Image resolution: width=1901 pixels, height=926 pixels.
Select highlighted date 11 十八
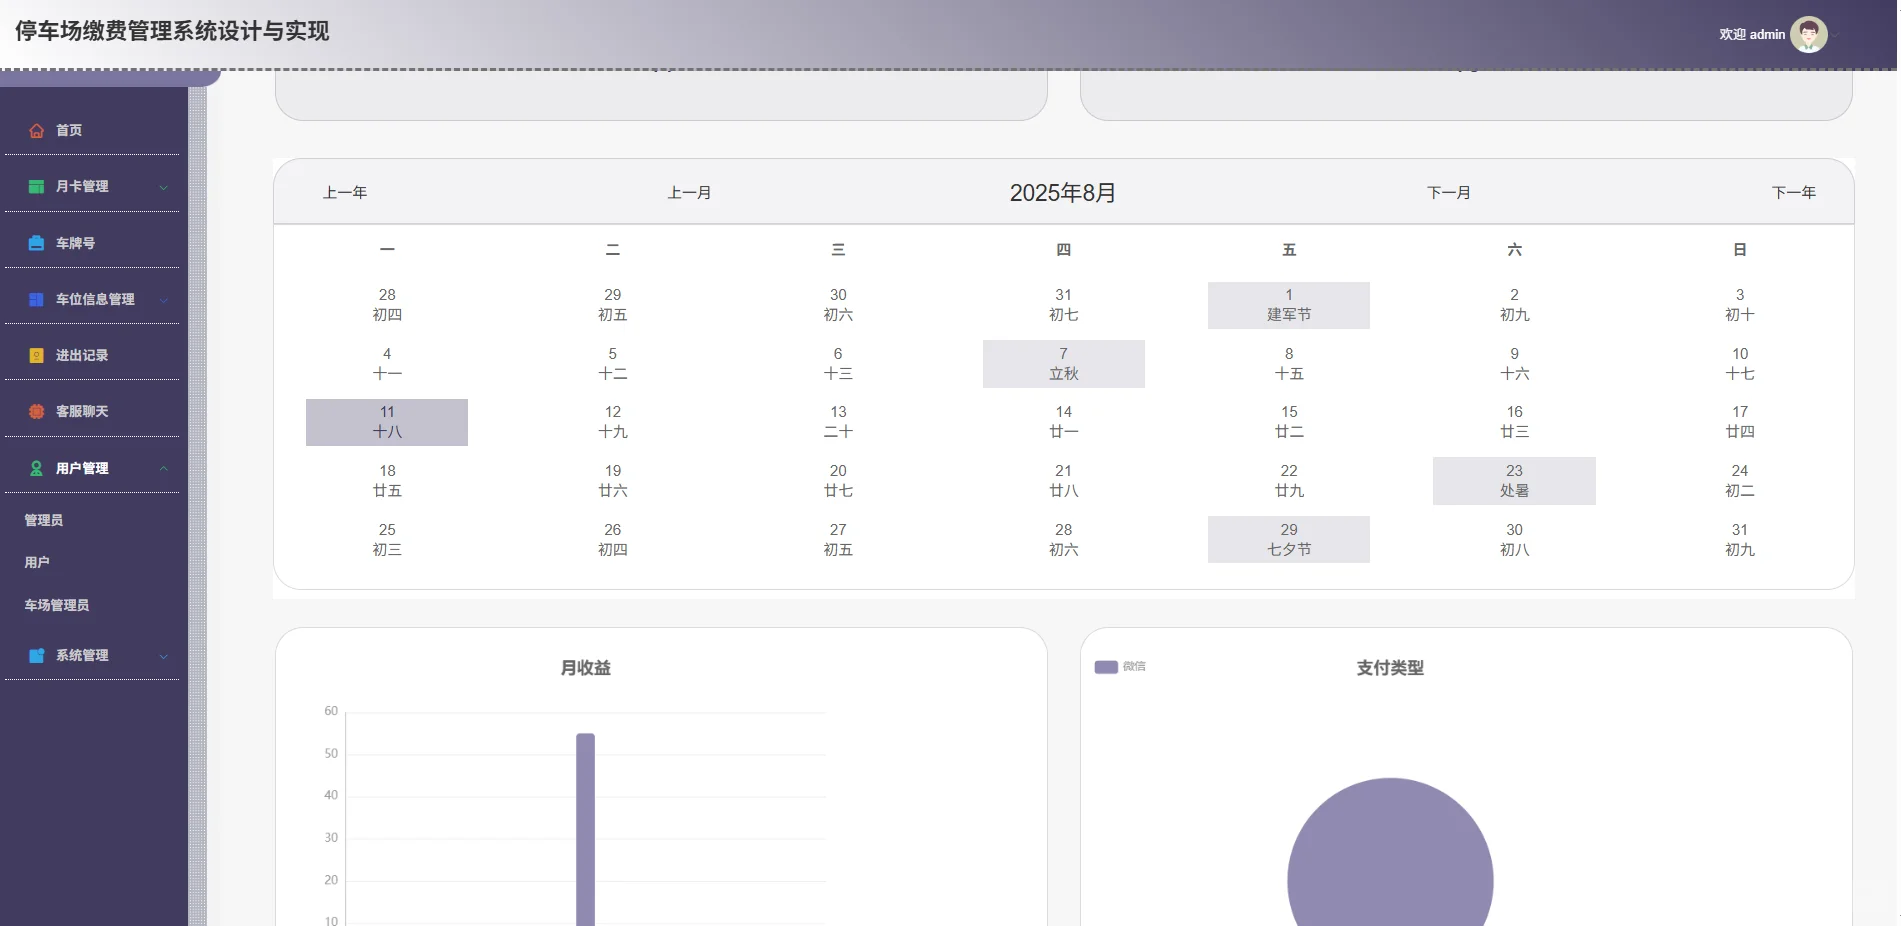(x=387, y=422)
